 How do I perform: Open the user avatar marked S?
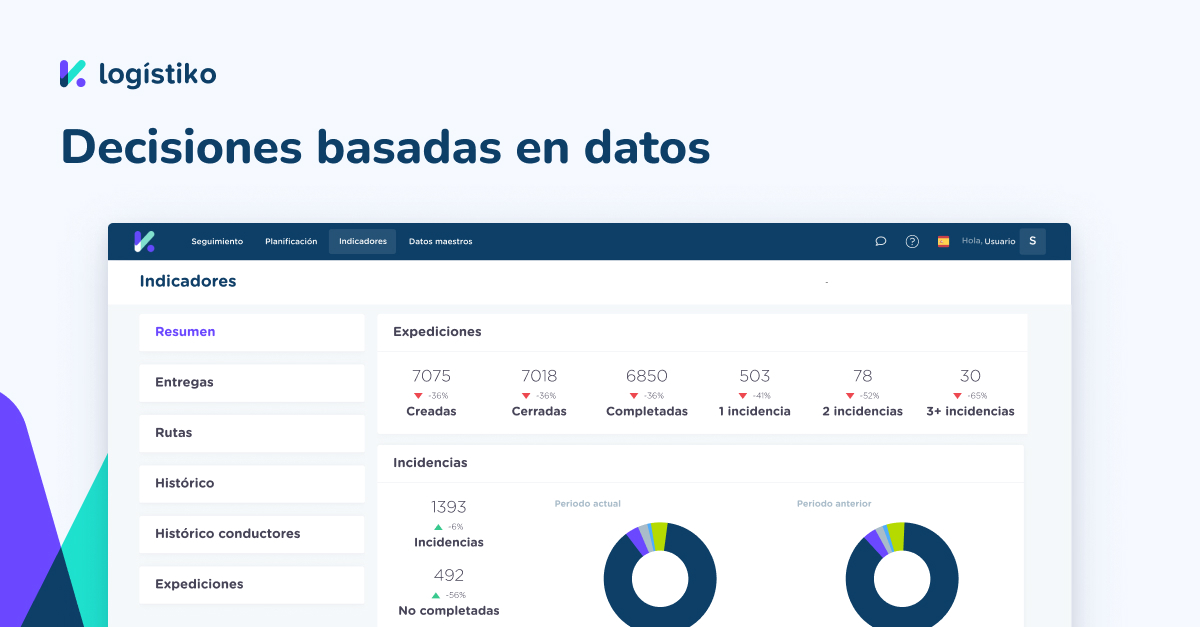click(1031, 241)
